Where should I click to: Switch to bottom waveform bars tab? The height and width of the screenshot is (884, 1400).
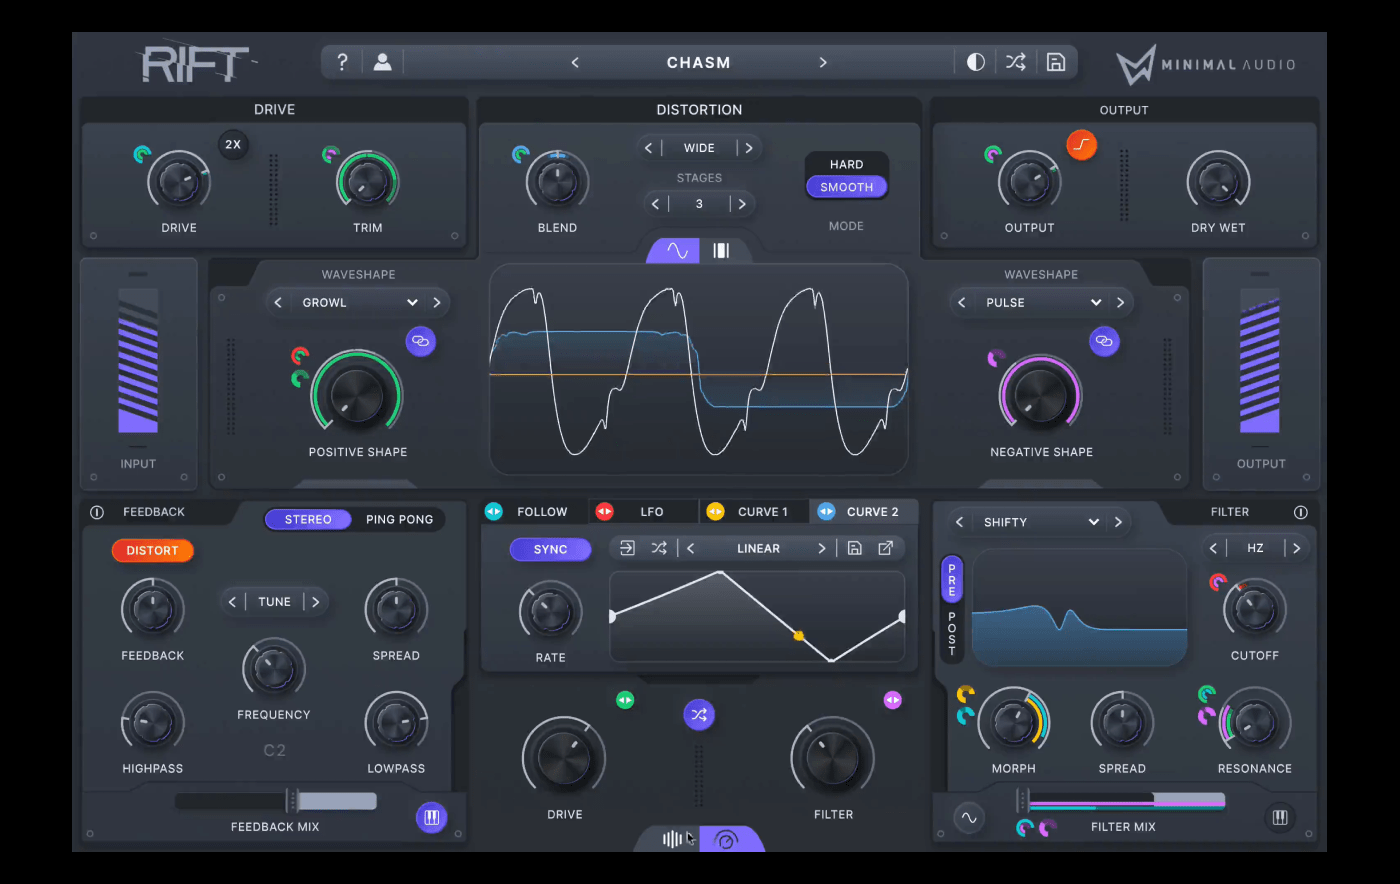pyautogui.click(x=672, y=839)
